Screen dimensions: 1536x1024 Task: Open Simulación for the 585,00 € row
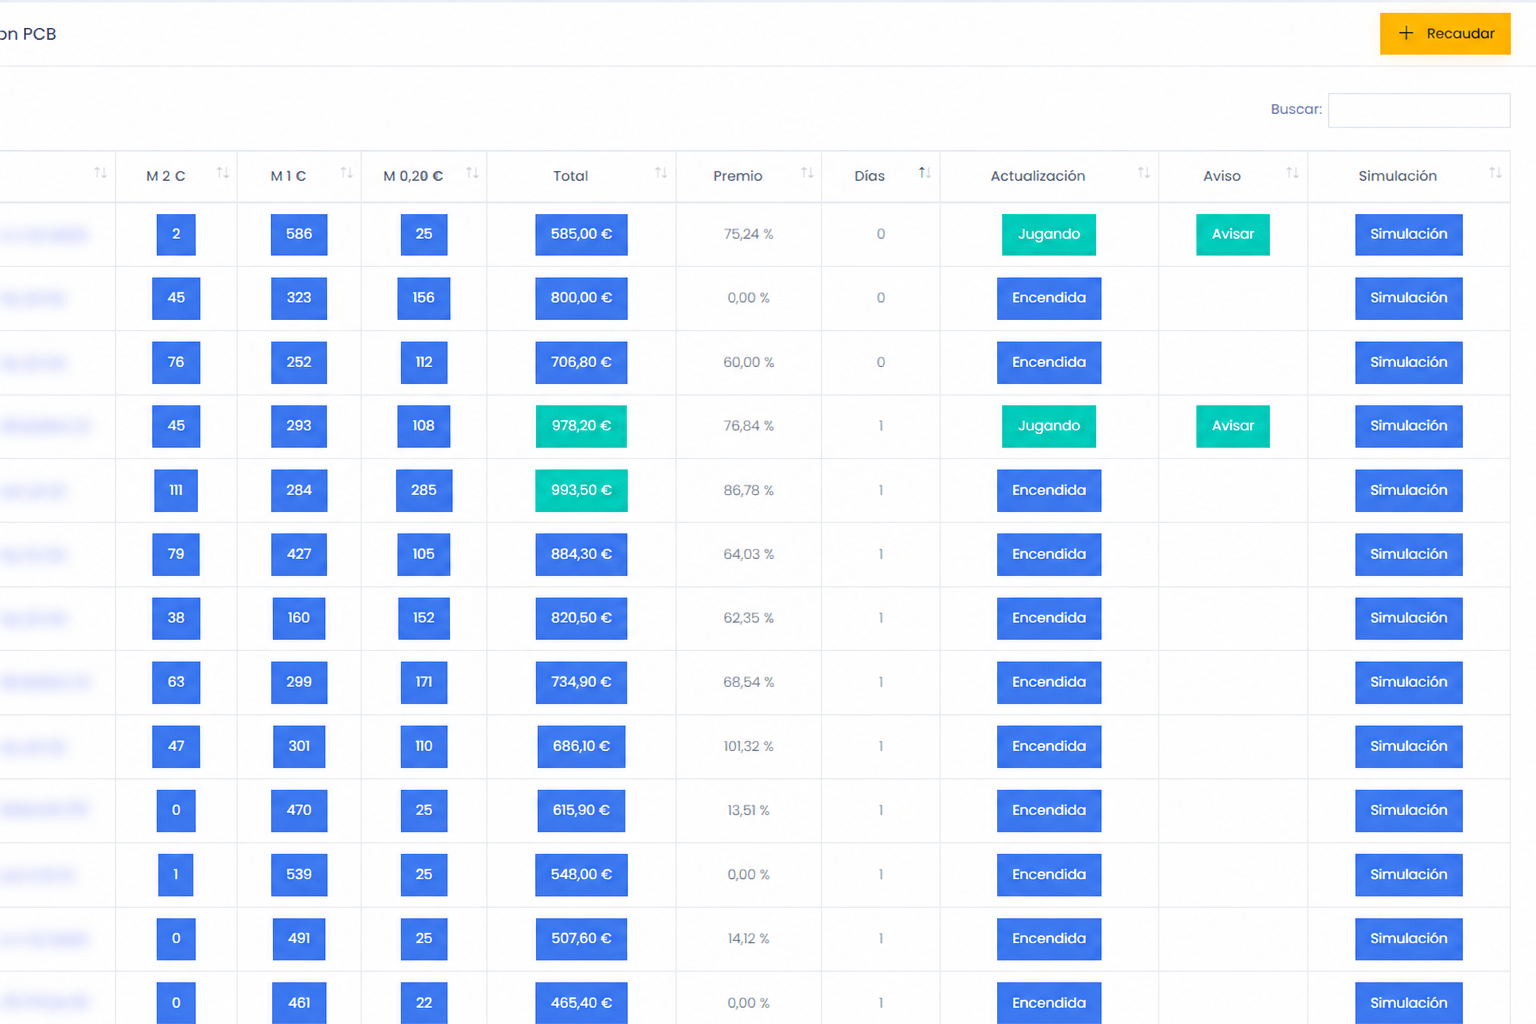point(1409,235)
